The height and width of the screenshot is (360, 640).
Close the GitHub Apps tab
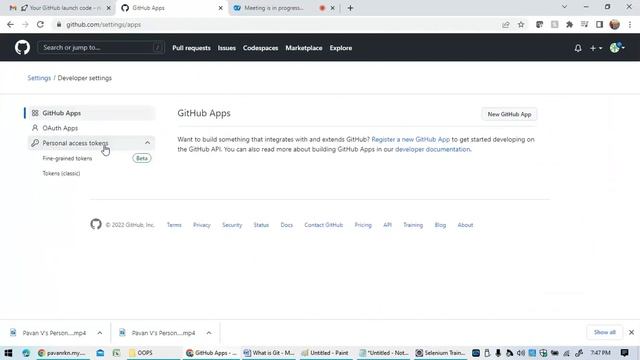tap(220, 8)
